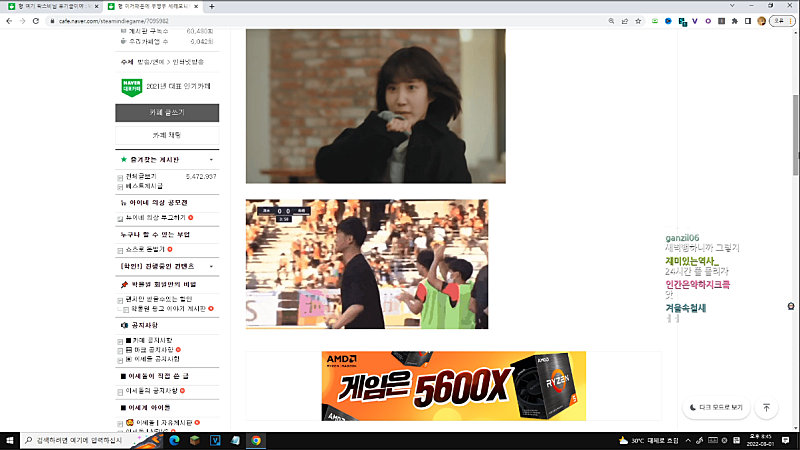The width and height of the screenshot is (800, 450).
Task: Jump to top with the arrow button
Action: [766, 408]
